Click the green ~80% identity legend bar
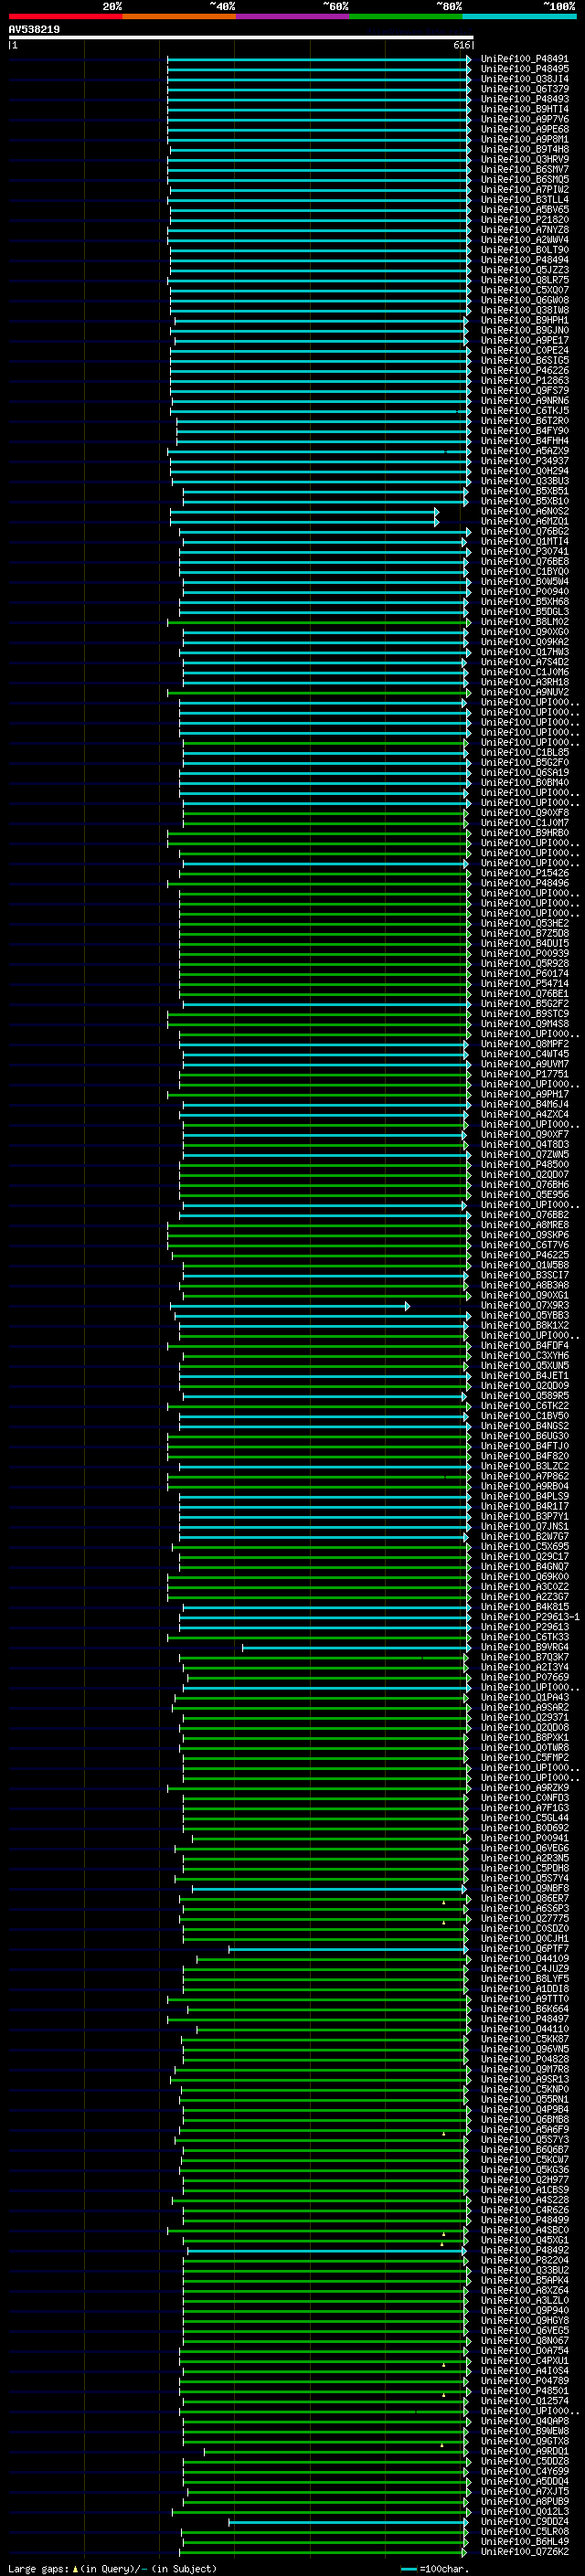585x2576 pixels. [x=406, y=16]
